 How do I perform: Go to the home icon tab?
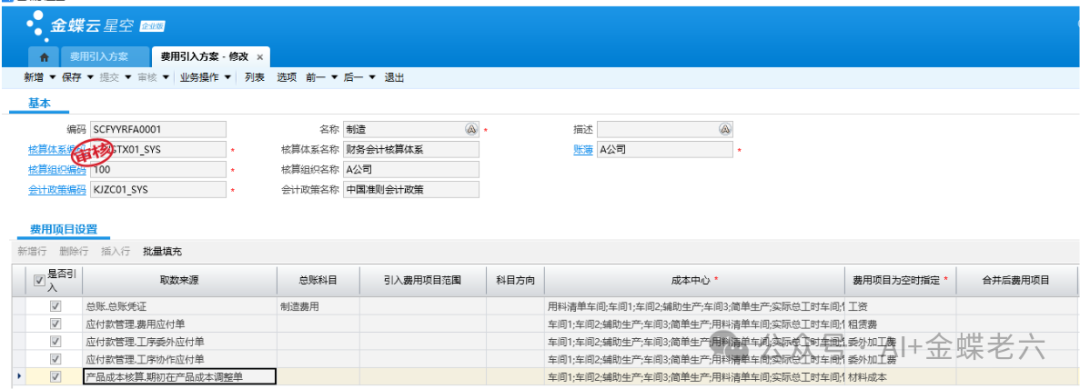44,56
